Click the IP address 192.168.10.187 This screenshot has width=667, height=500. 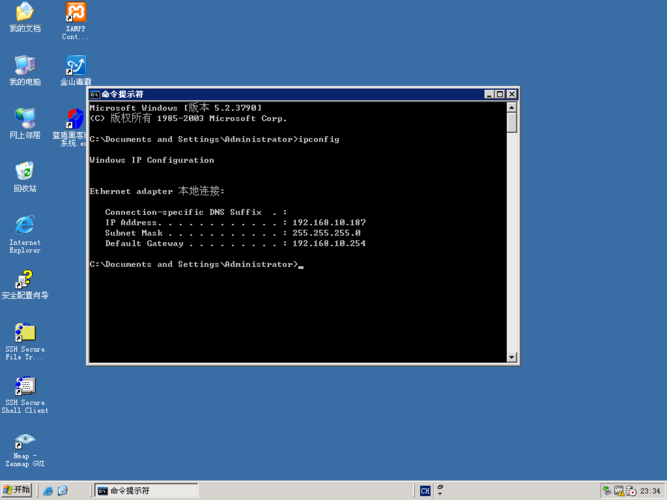click(x=329, y=223)
